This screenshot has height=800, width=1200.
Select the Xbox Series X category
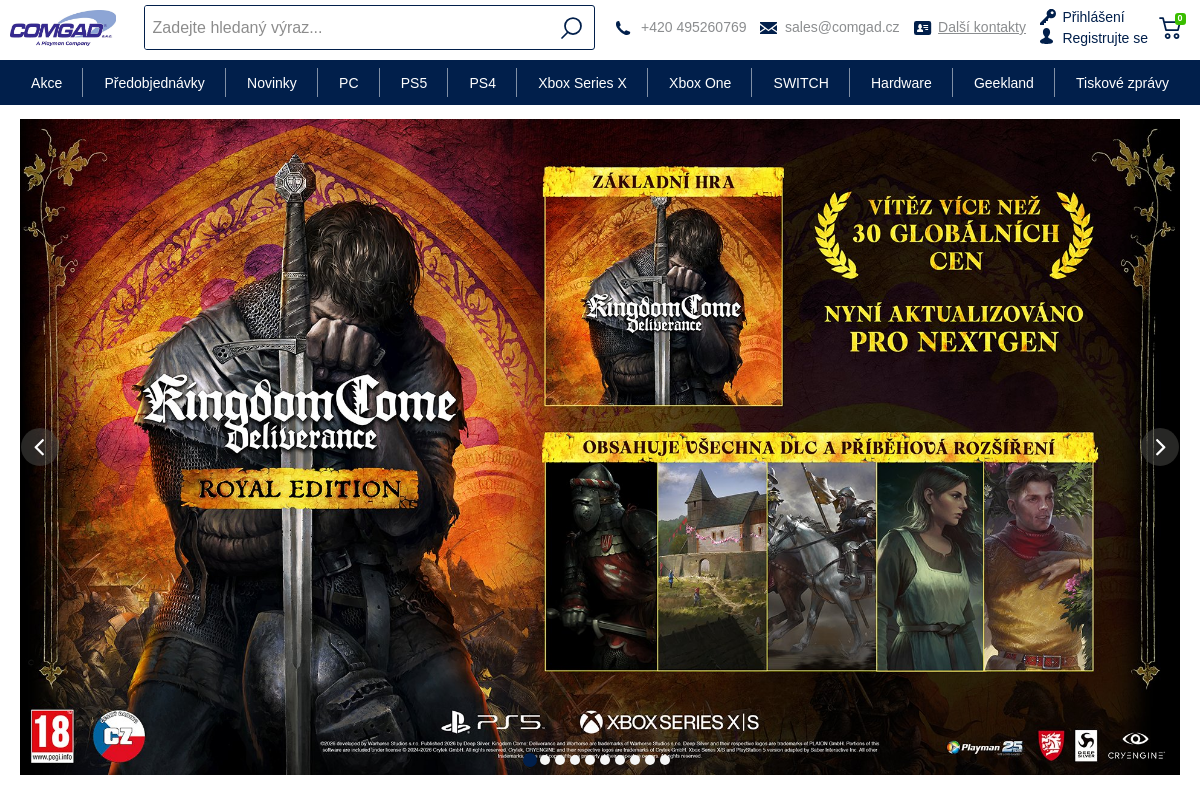[582, 83]
